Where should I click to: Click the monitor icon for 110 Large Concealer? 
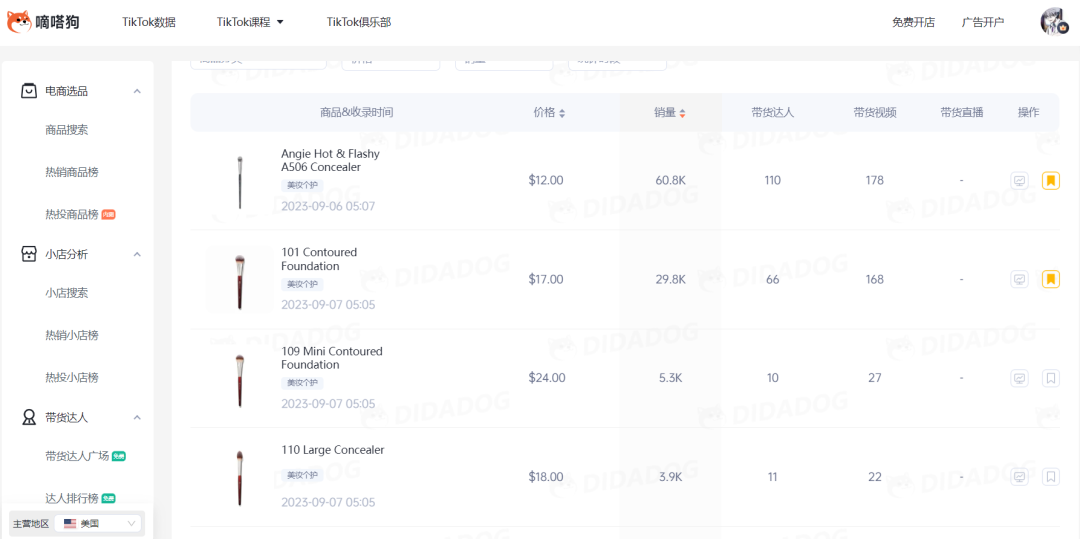pyautogui.click(x=1019, y=477)
